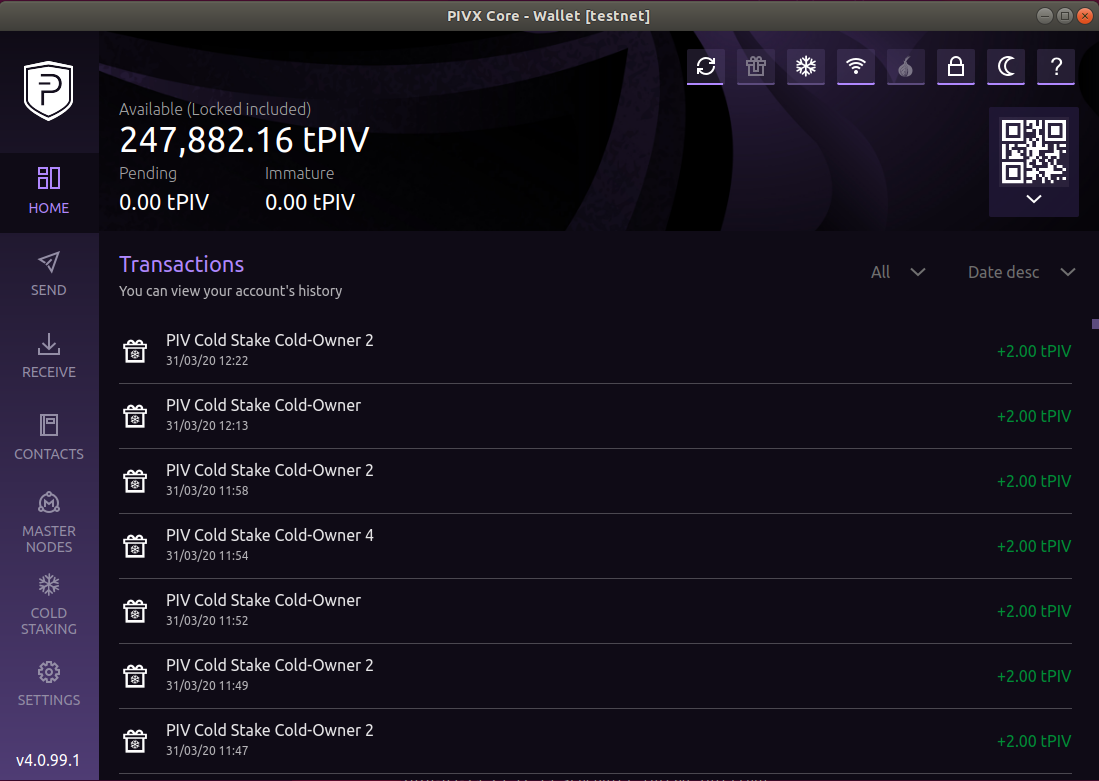The width and height of the screenshot is (1099, 781).
Task: Click the 31/03/20 11:47 timestamp
Action: pyautogui.click(x=207, y=750)
